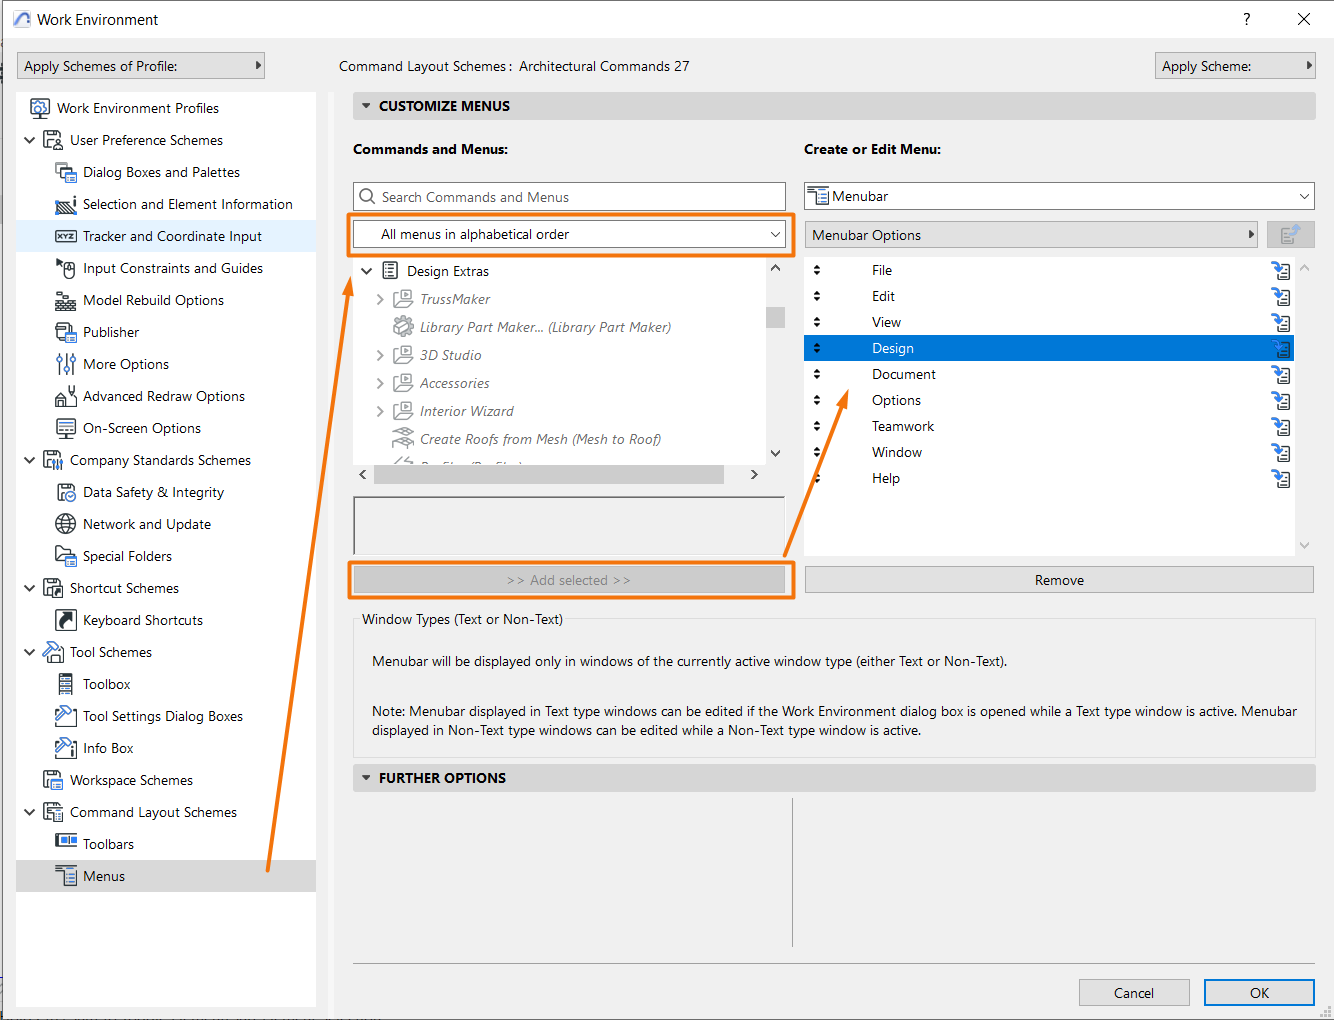Click the Help question mark icon
Screen dimensions: 1334x1020
tap(1246, 19)
